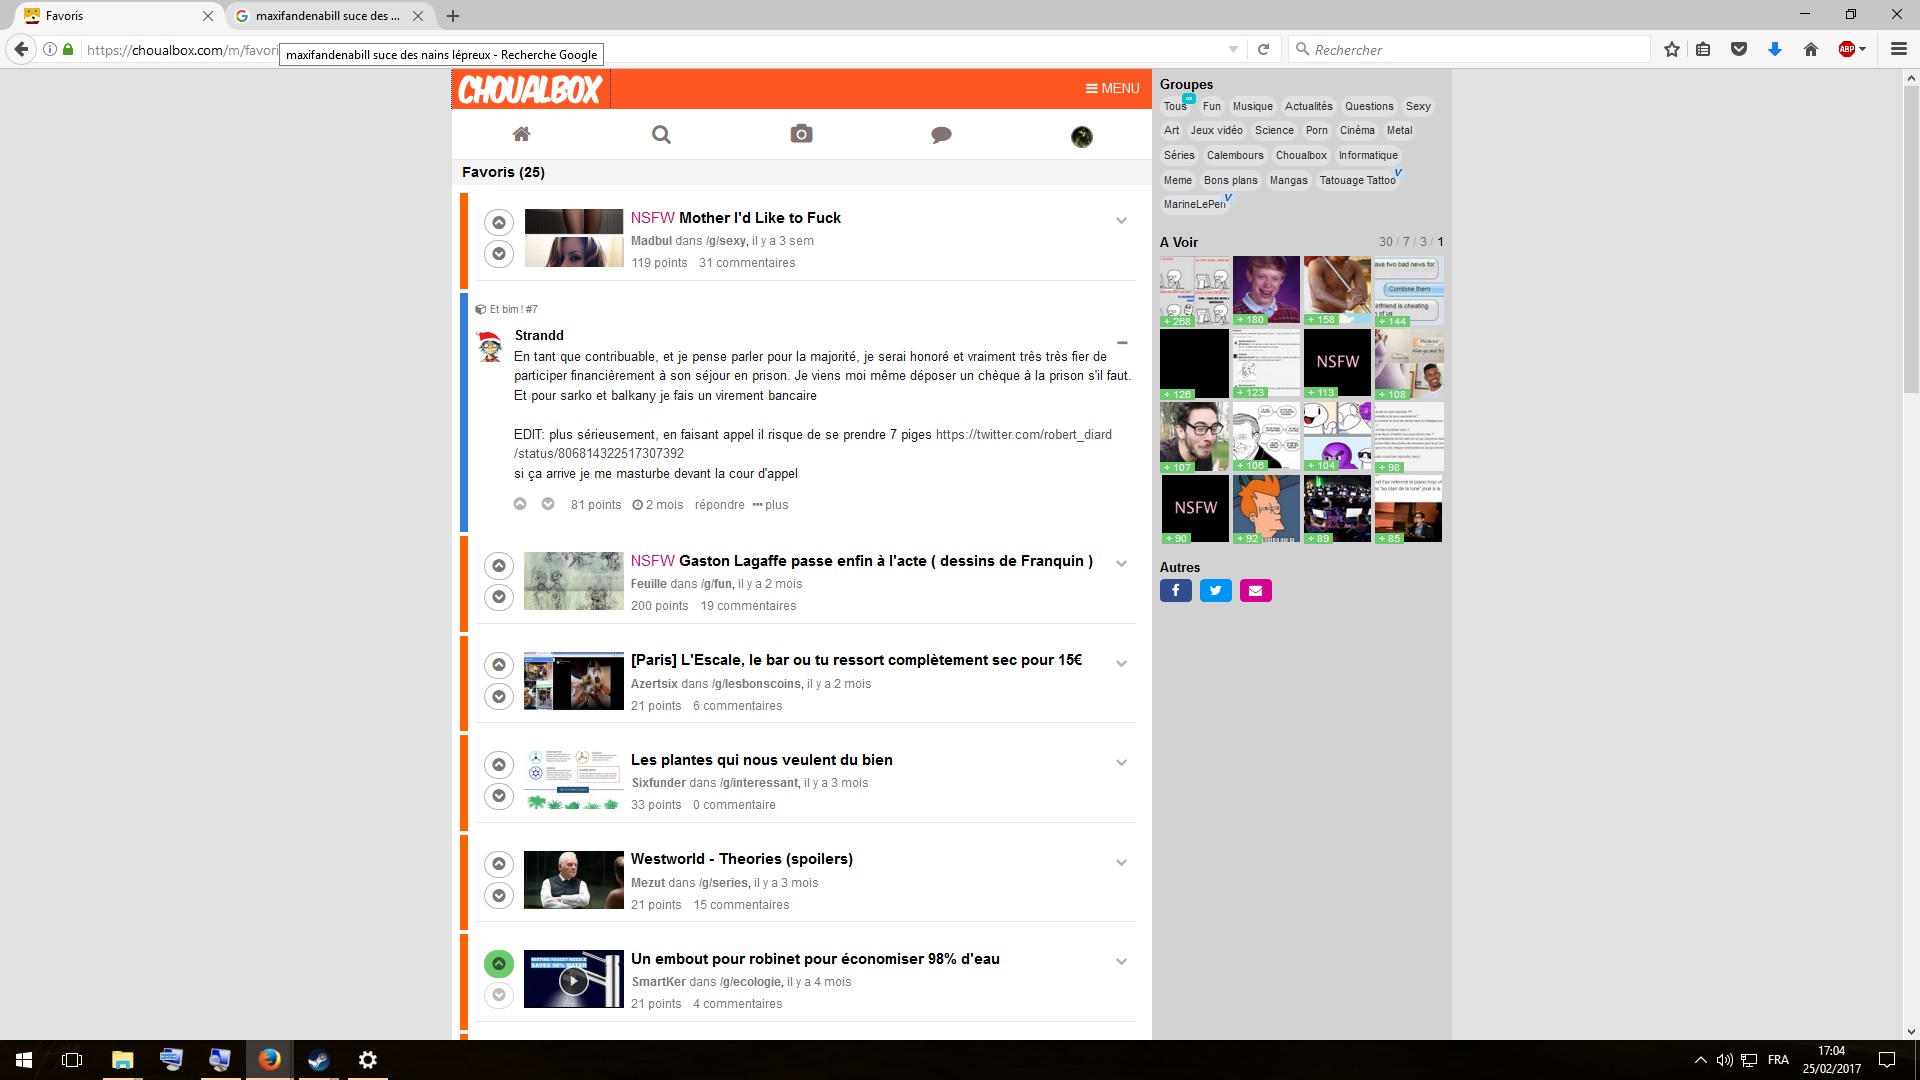Open the notification center icon

1887,1060
